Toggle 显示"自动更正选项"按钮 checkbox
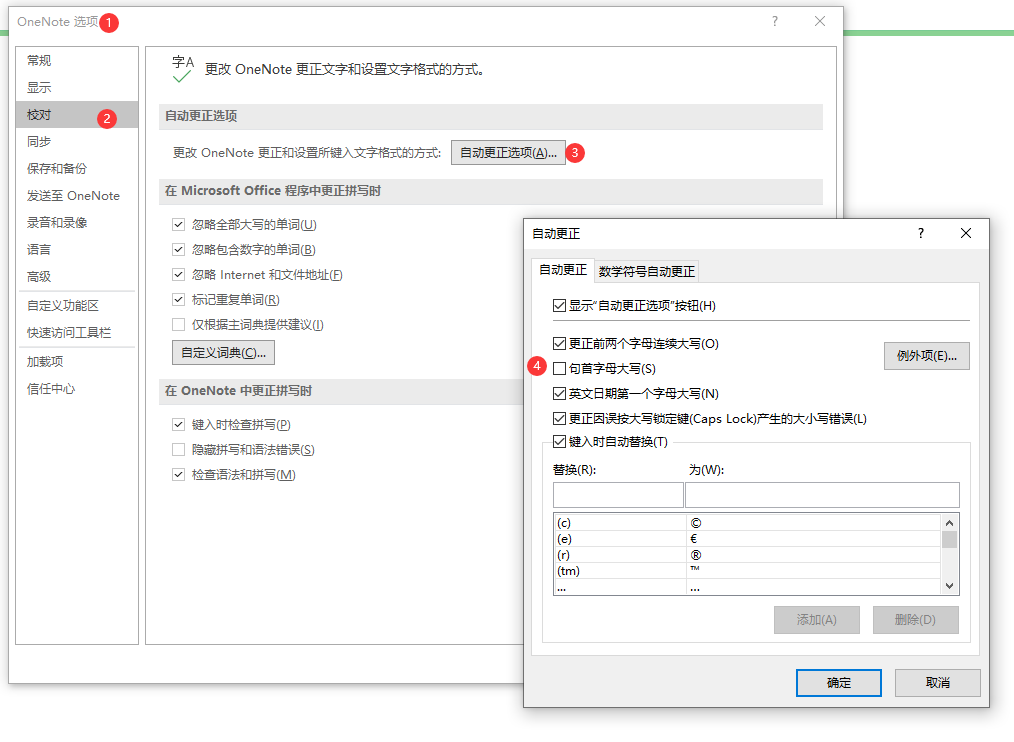This screenshot has width=1014, height=742. (559, 305)
